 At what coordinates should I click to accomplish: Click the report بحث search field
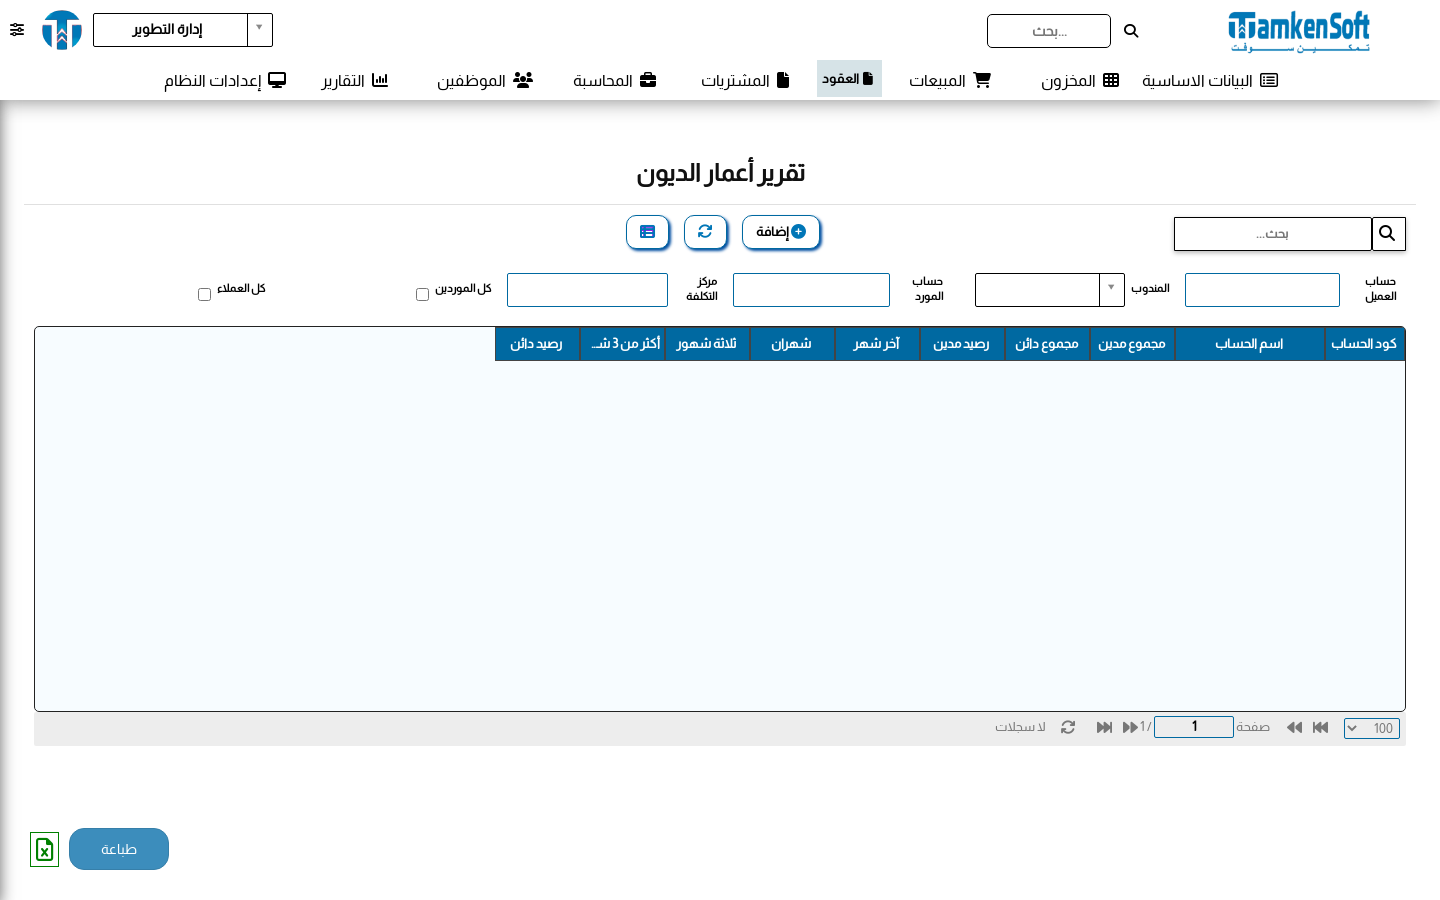(x=1273, y=234)
